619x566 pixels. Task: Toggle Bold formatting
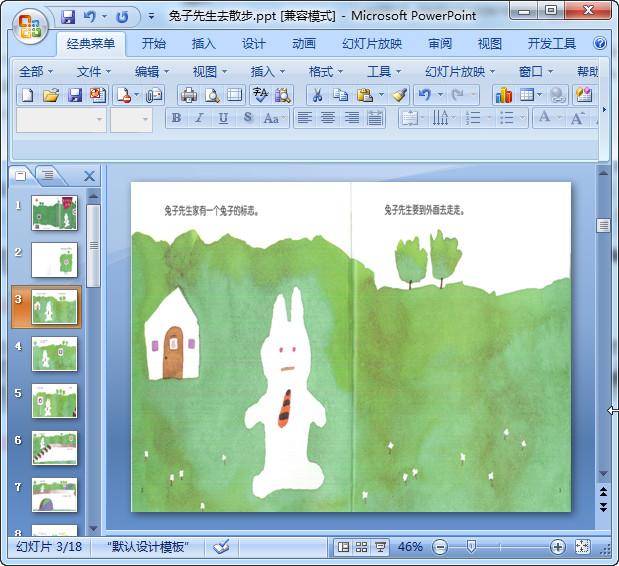coord(177,118)
